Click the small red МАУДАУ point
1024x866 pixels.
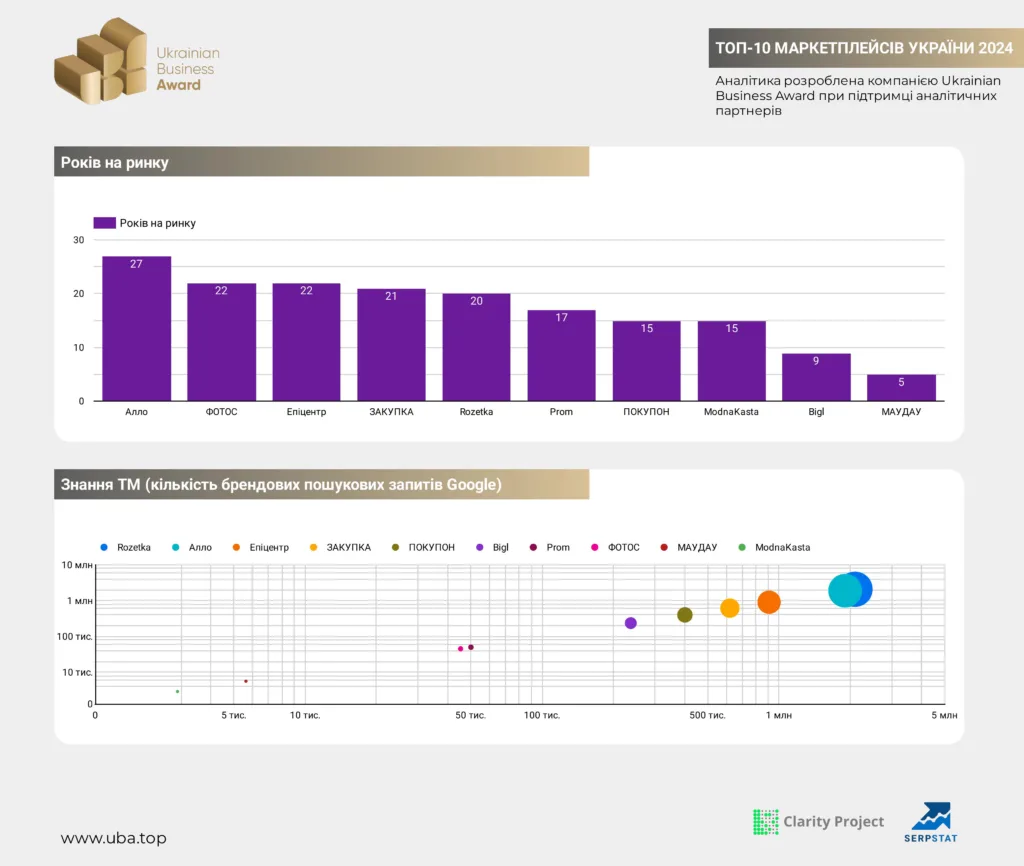(x=246, y=681)
